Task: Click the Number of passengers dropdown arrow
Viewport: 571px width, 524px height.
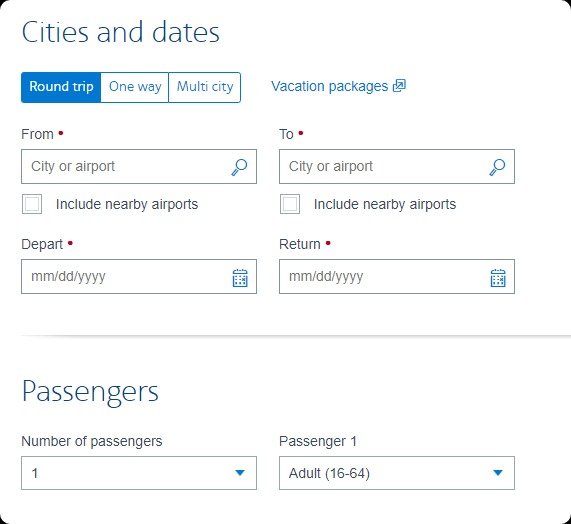Action: [x=240, y=473]
